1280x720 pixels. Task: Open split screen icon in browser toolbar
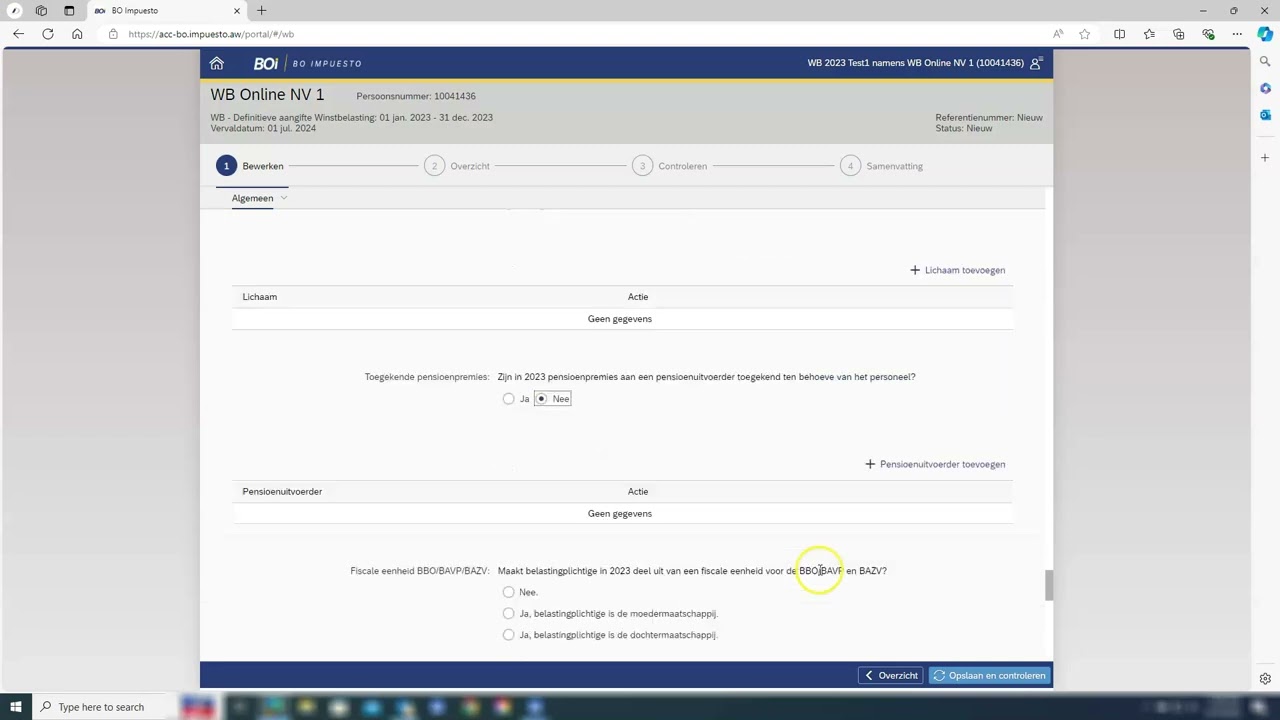(1119, 34)
